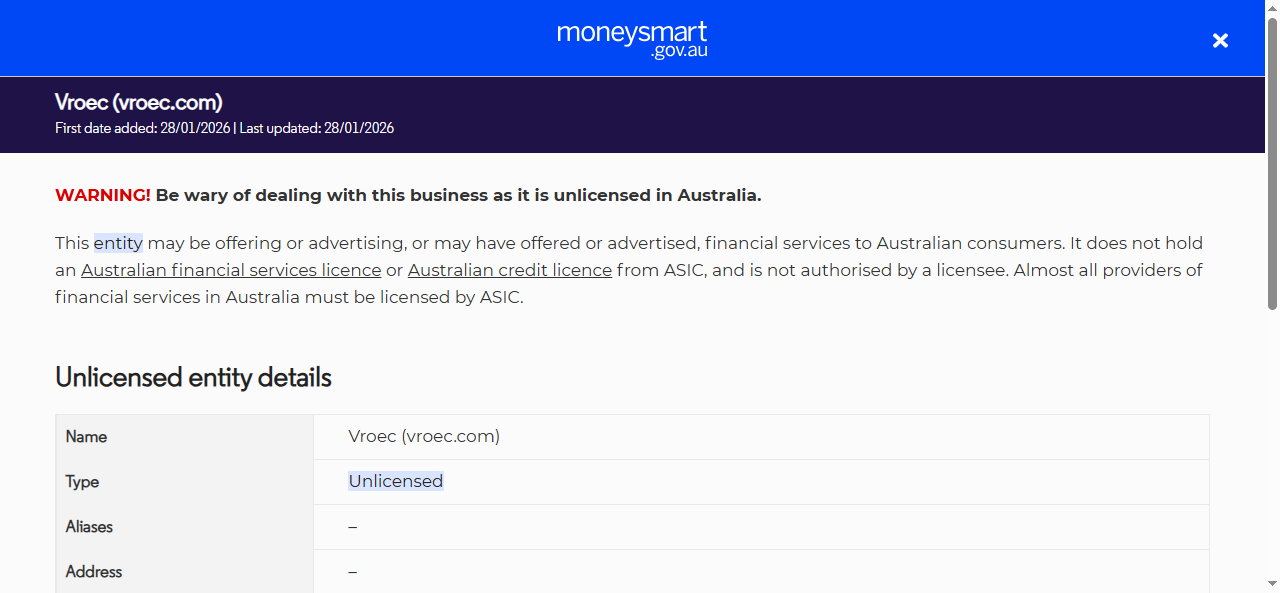Click the scrollbar down arrow
The height and width of the screenshot is (593, 1280).
tap(1272, 586)
